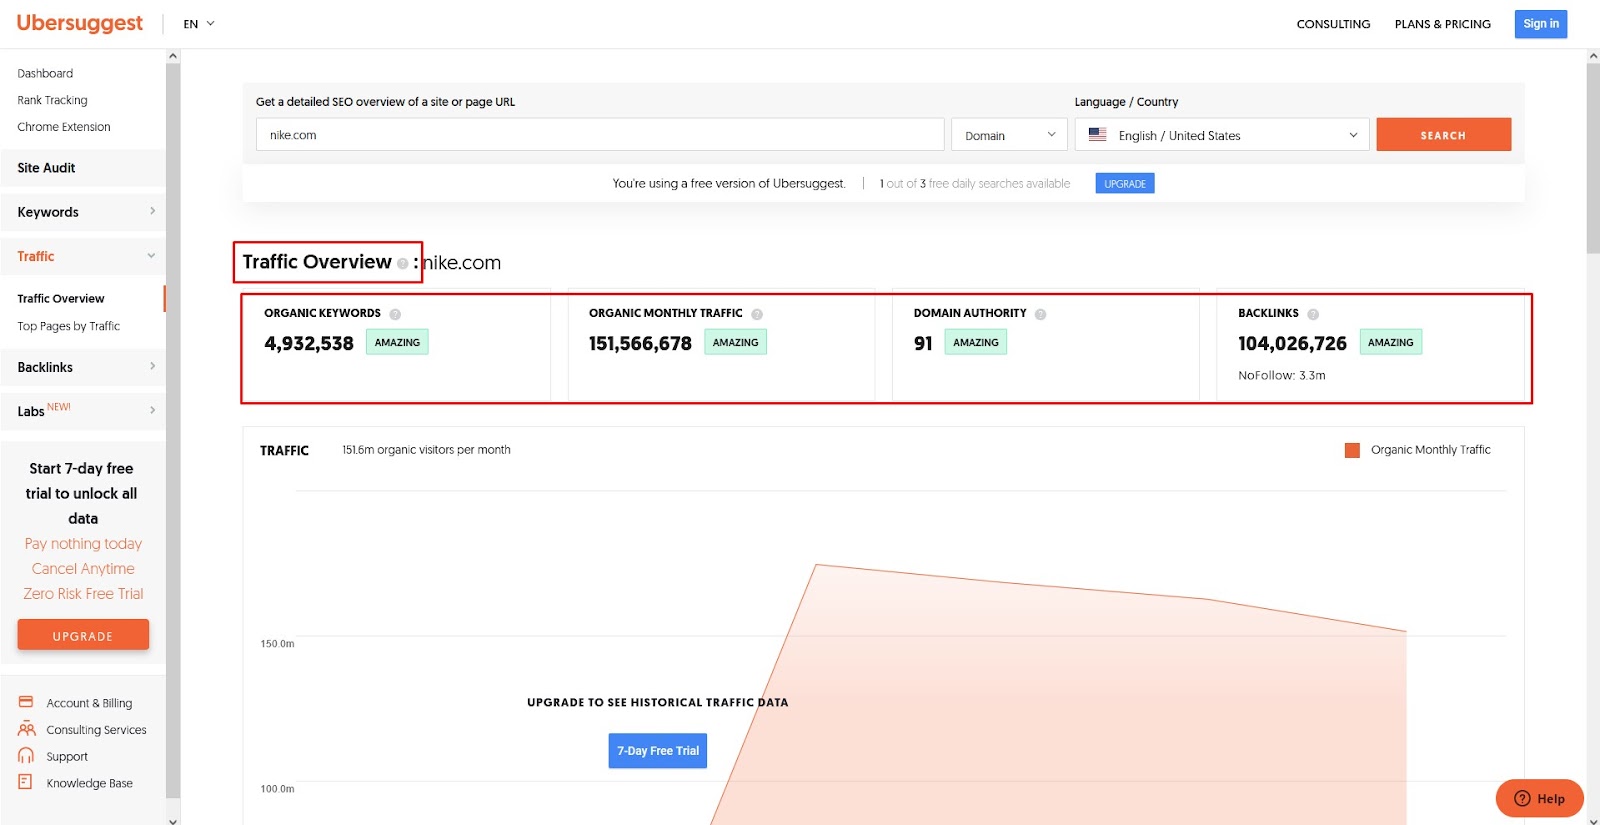Click the Domain Authority info icon

click(1040, 314)
